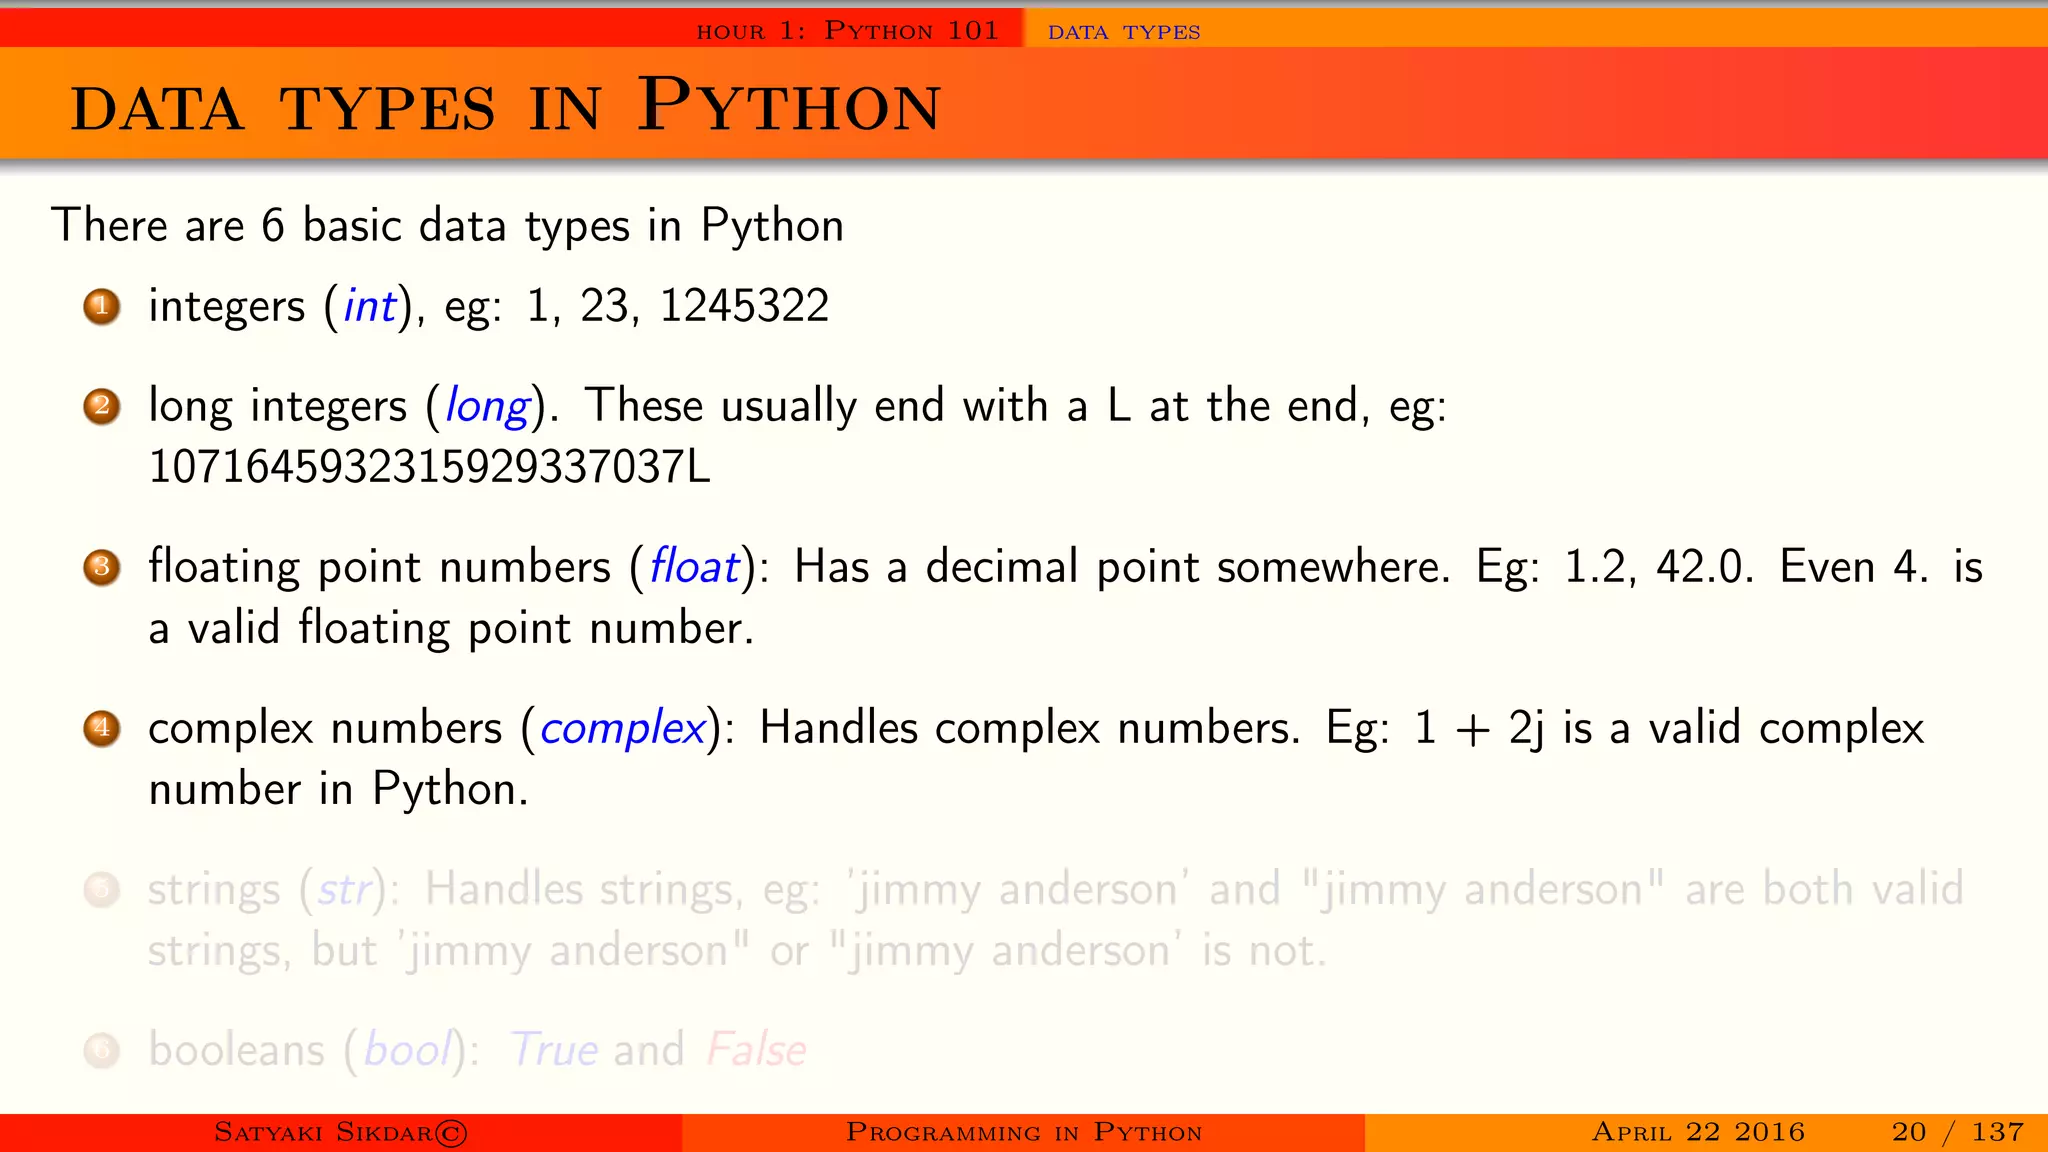Click the blue keyword 'float'
Image resolution: width=2048 pixels, height=1152 pixels.
[695, 566]
